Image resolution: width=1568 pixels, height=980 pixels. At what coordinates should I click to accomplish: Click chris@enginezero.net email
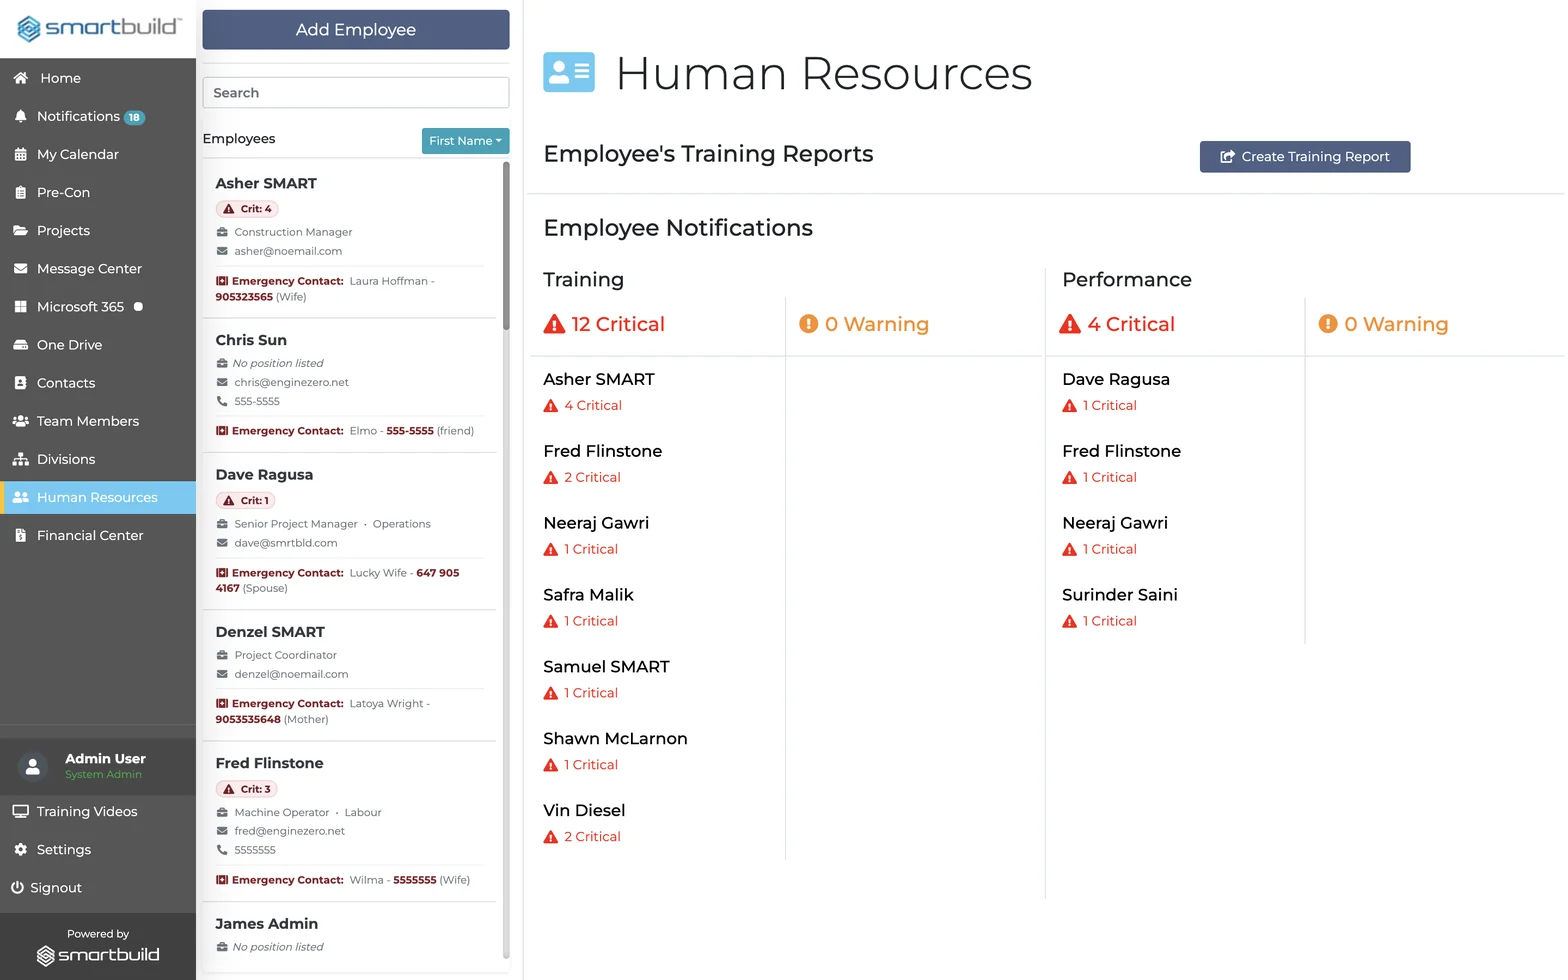pyautogui.click(x=291, y=382)
